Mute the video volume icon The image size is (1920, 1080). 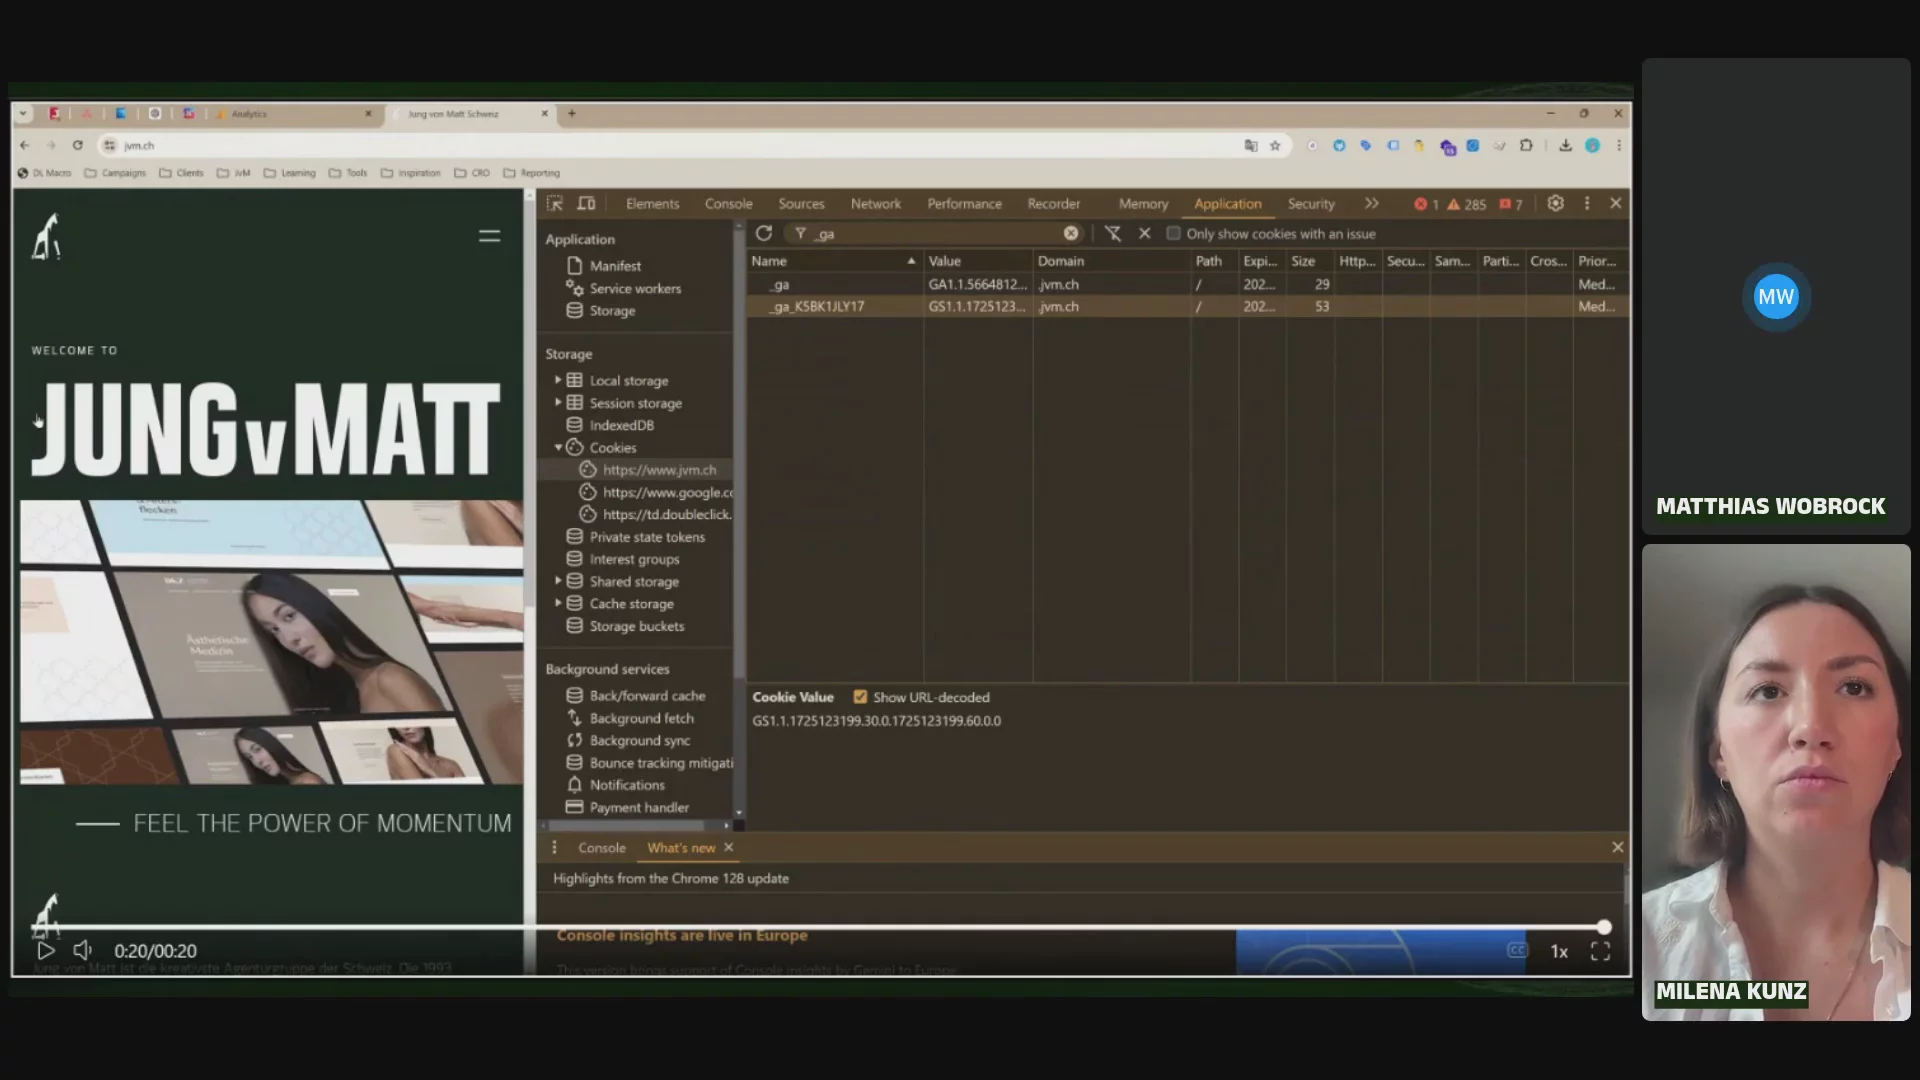[83, 950]
